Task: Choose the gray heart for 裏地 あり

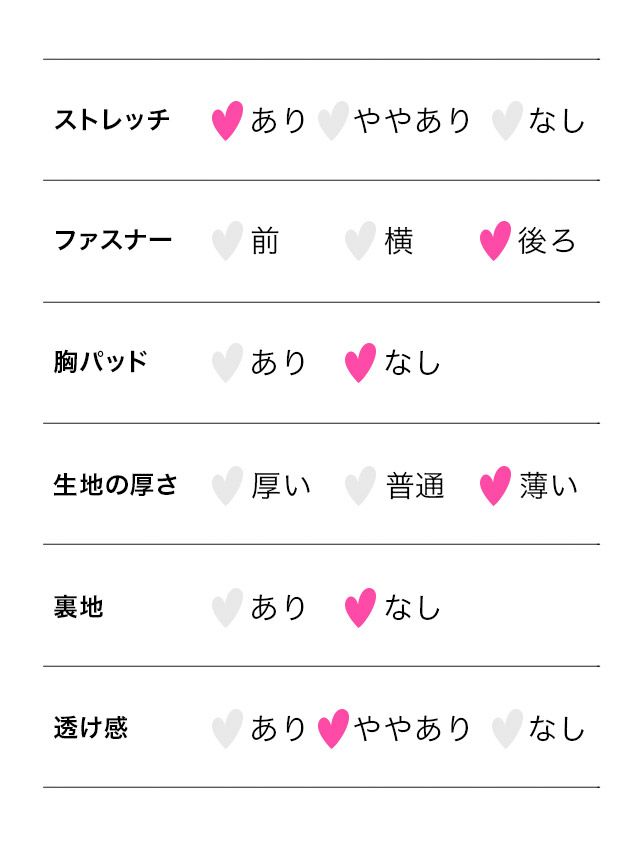Action: [228, 607]
